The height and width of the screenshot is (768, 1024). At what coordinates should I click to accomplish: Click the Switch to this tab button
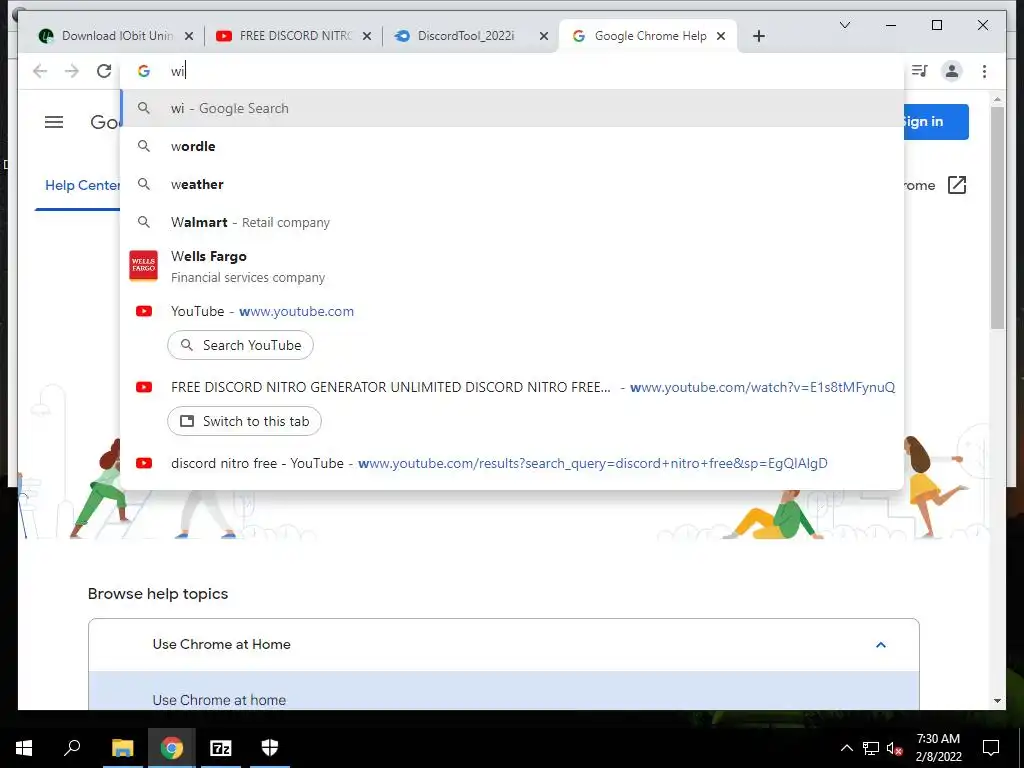click(244, 421)
